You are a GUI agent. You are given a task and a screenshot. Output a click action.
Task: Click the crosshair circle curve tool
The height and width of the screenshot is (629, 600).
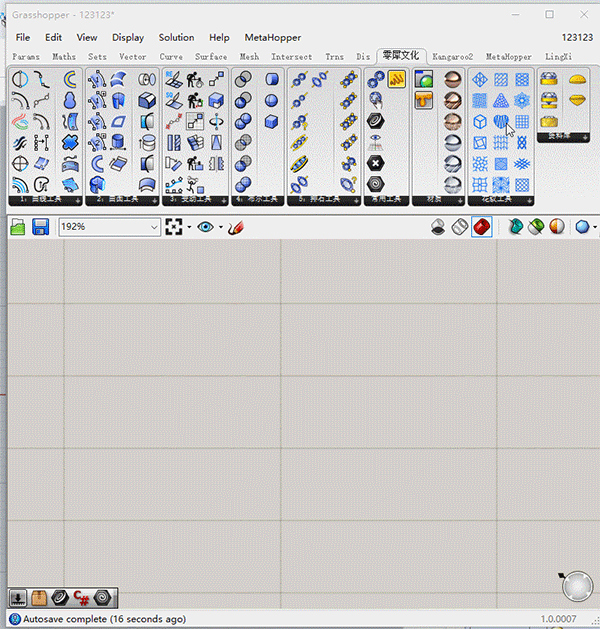click(20, 164)
